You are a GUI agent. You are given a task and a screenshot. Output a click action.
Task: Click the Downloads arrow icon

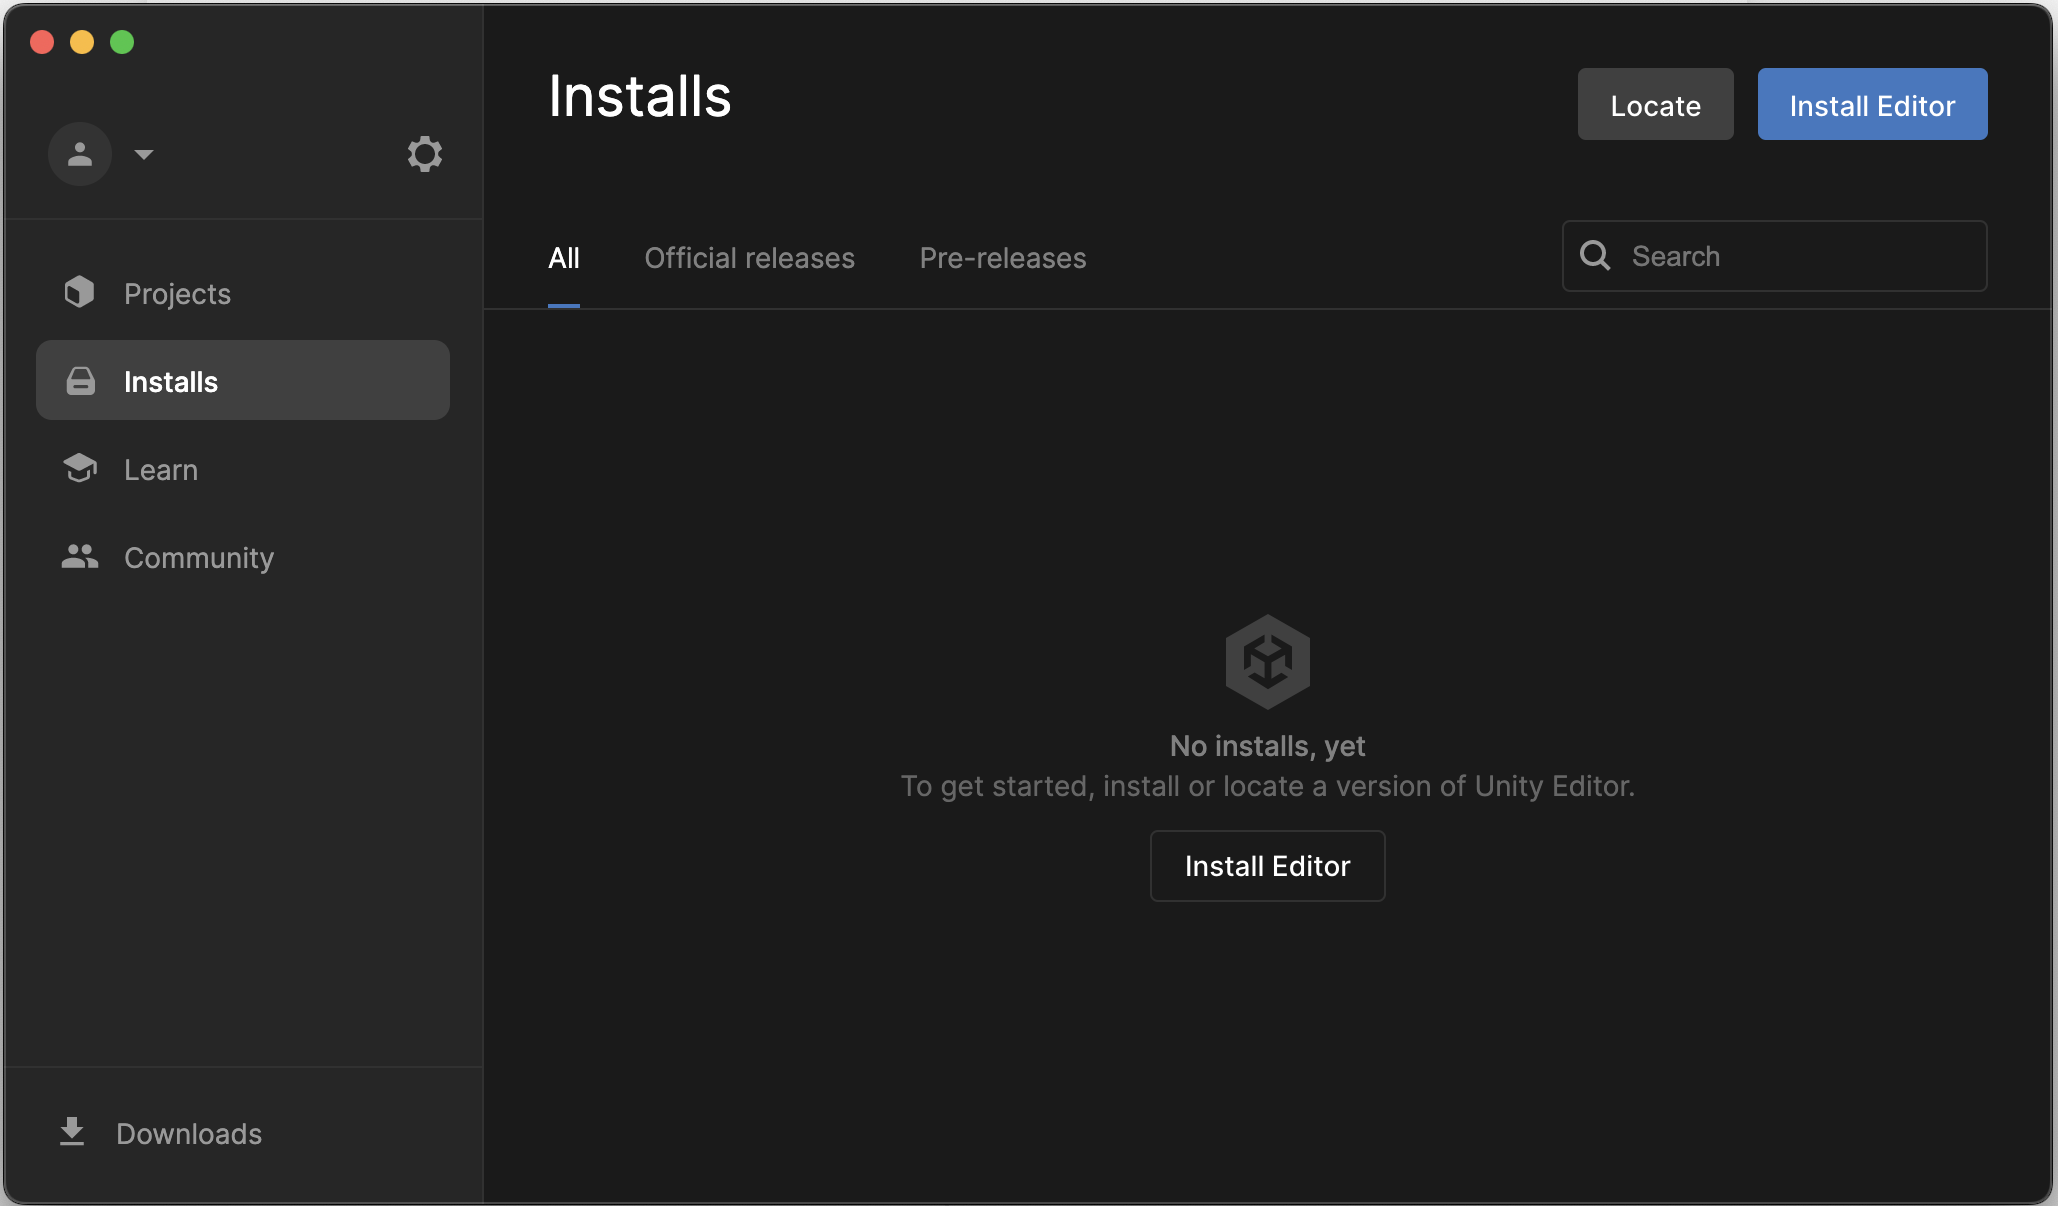tap(72, 1132)
